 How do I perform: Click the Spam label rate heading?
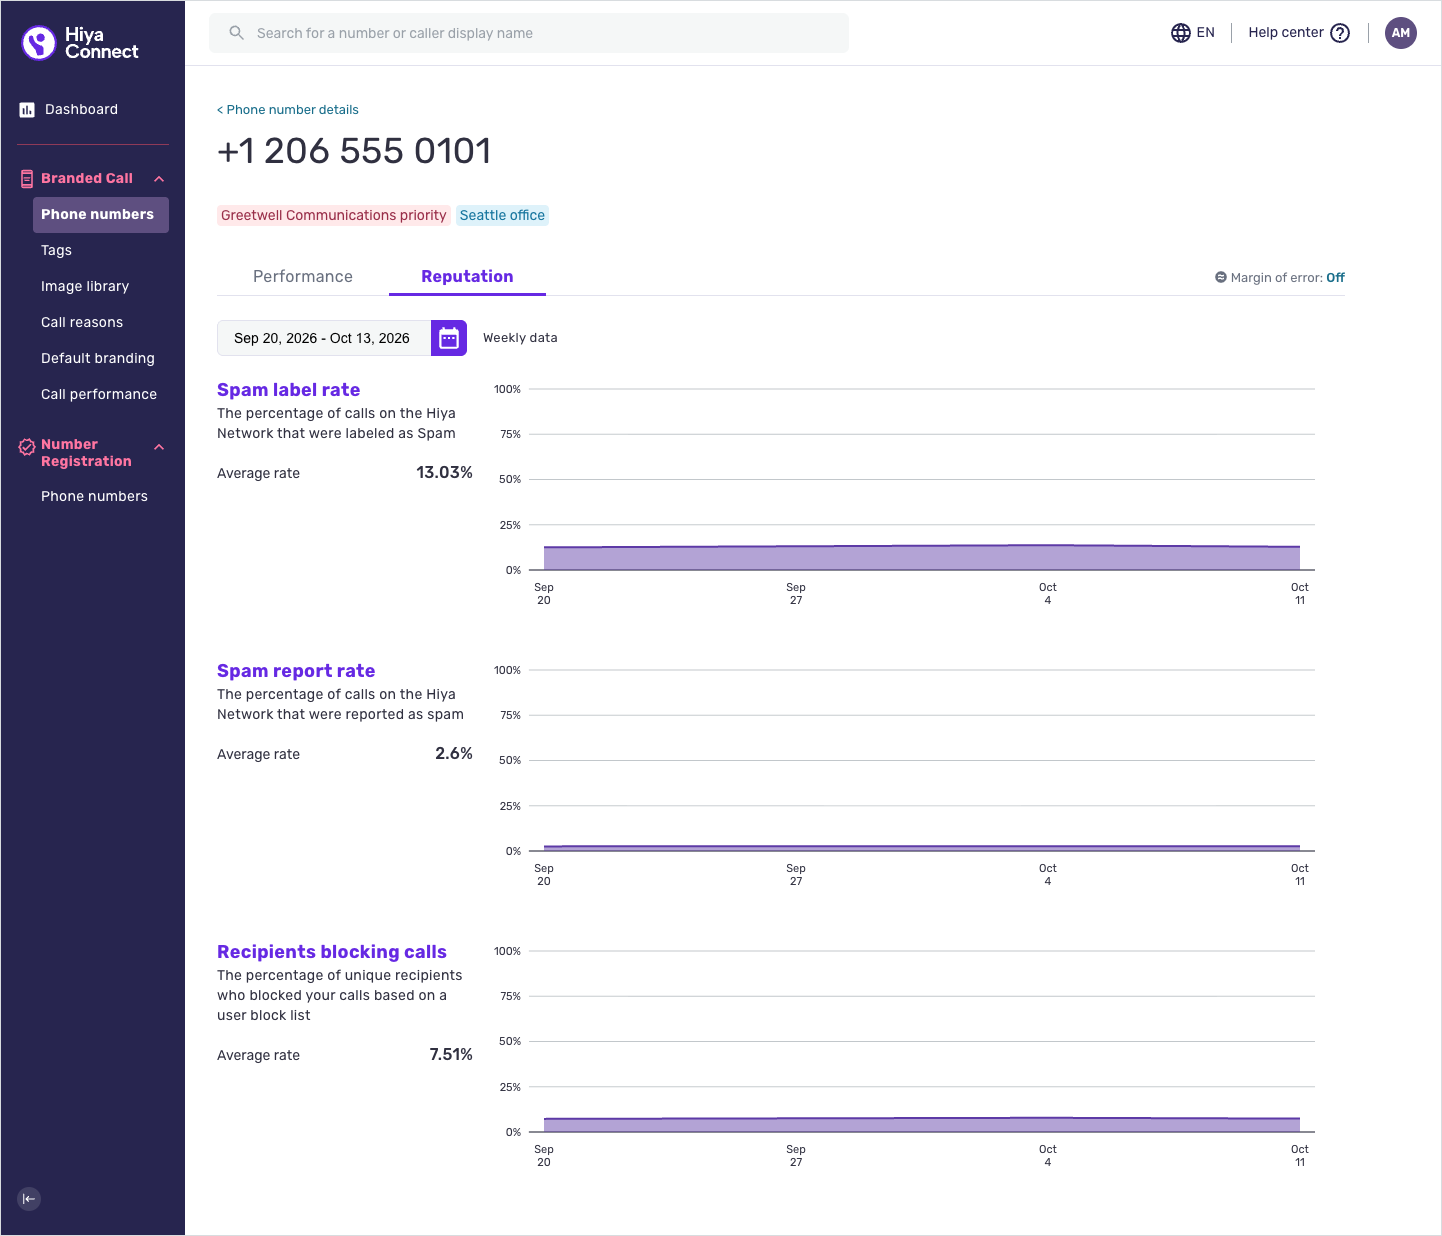[288, 390]
